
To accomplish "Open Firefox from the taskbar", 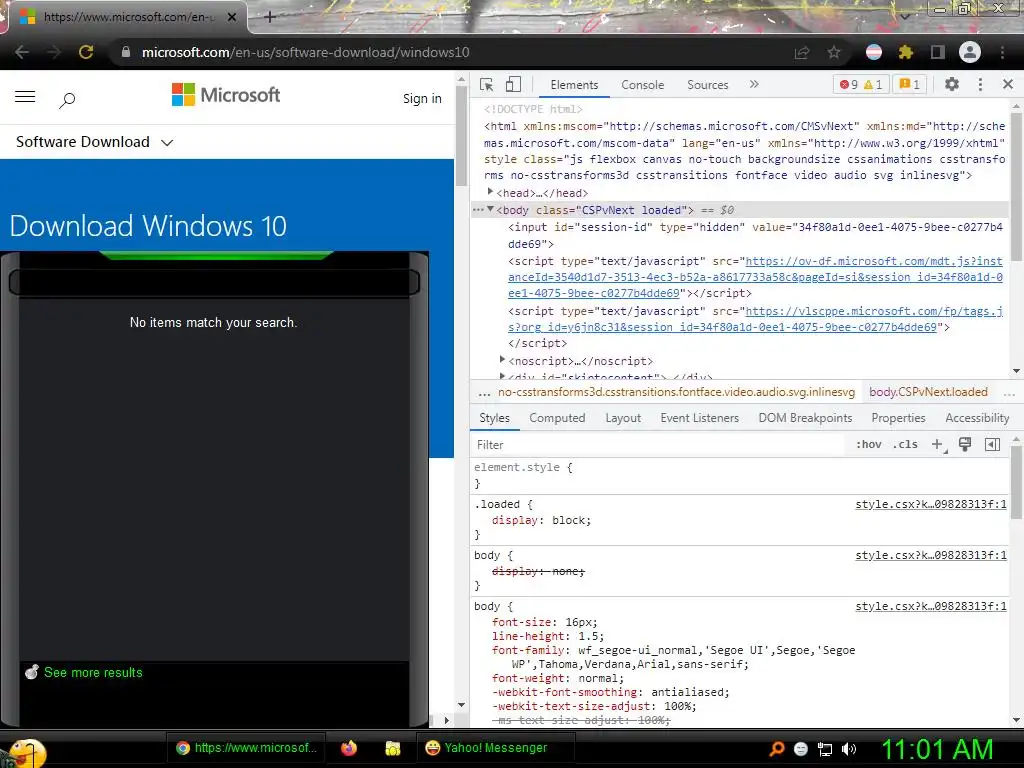I will [x=349, y=748].
